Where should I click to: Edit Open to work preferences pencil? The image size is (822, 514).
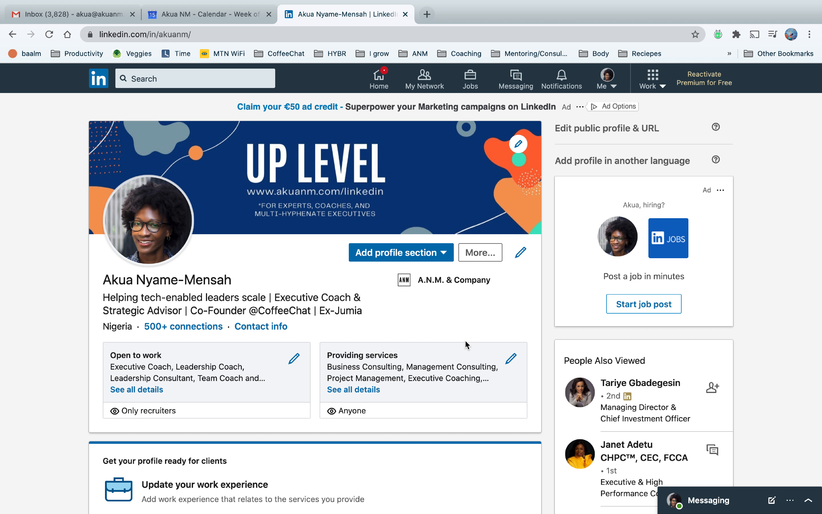pyautogui.click(x=294, y=358)
